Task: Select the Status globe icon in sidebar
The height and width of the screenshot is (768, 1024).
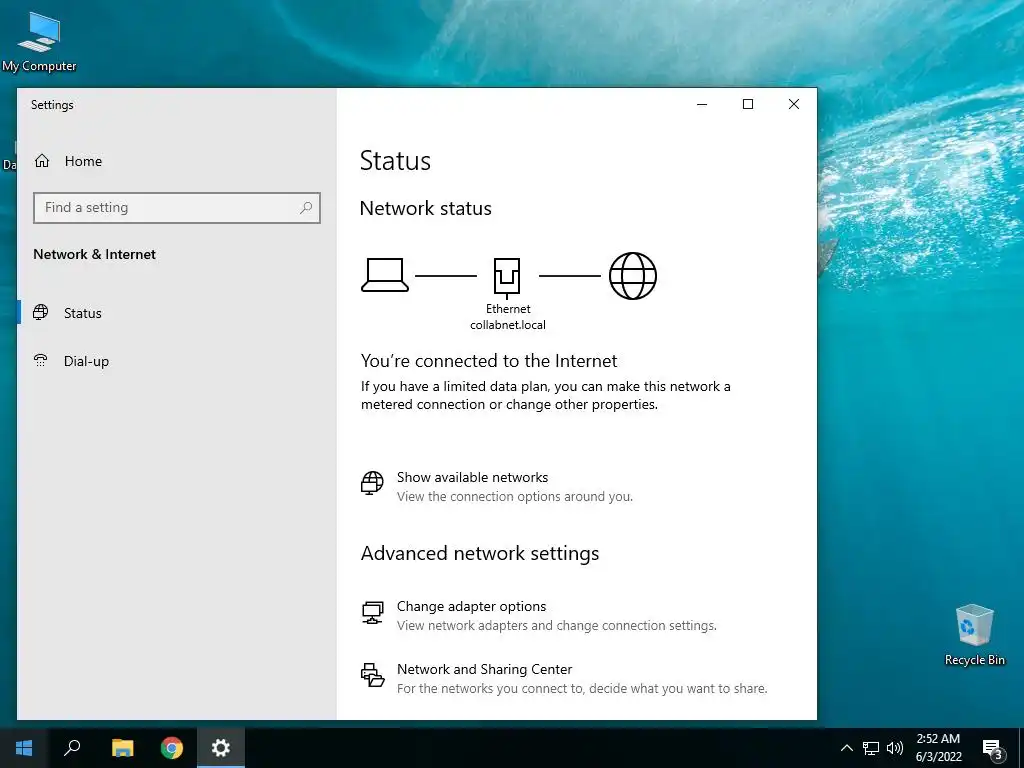Action: [40, 312]
